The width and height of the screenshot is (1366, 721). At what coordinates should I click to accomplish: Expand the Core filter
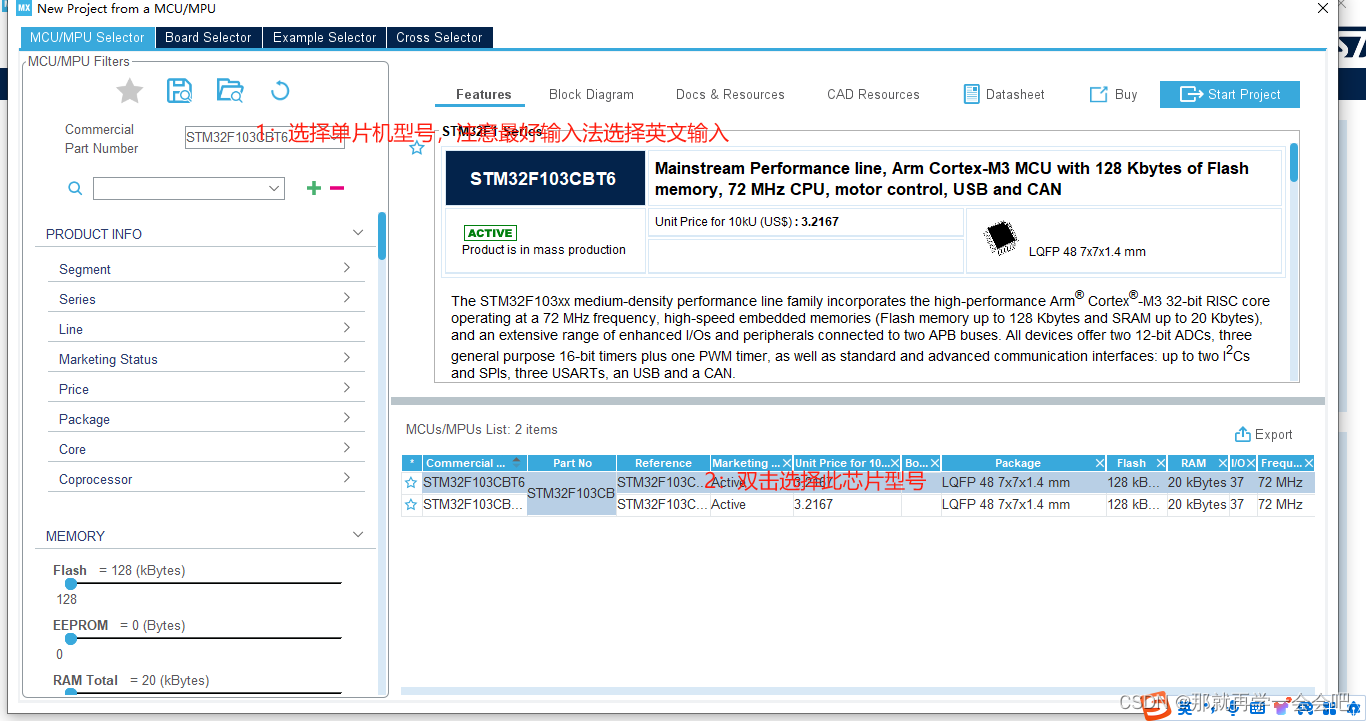coord(347,448)
